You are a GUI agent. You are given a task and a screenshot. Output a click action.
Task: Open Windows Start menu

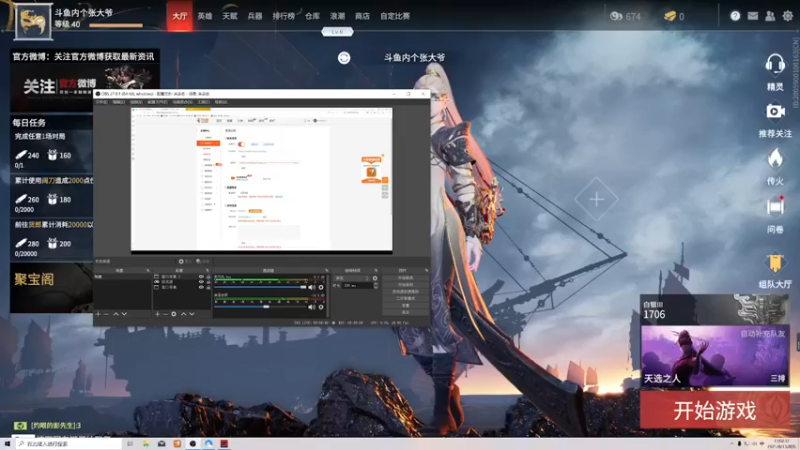tap(7, 444)
